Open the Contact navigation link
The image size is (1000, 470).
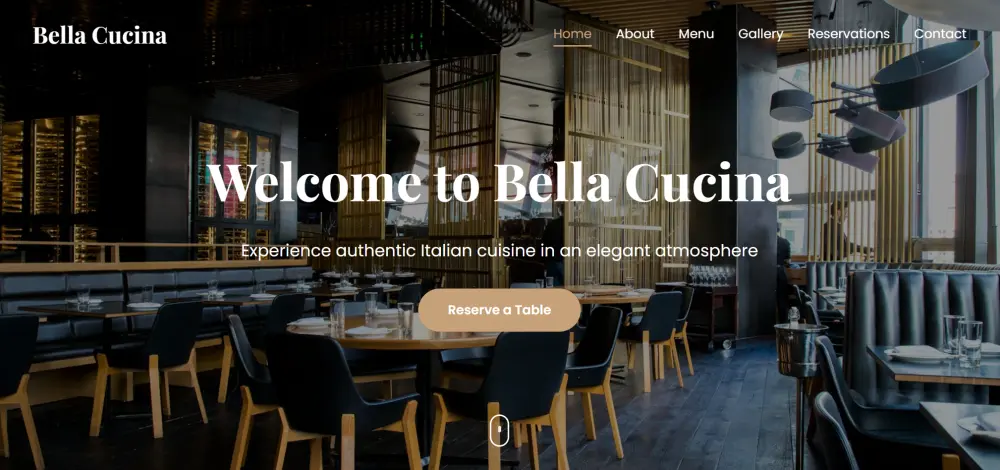pos(940,34)
